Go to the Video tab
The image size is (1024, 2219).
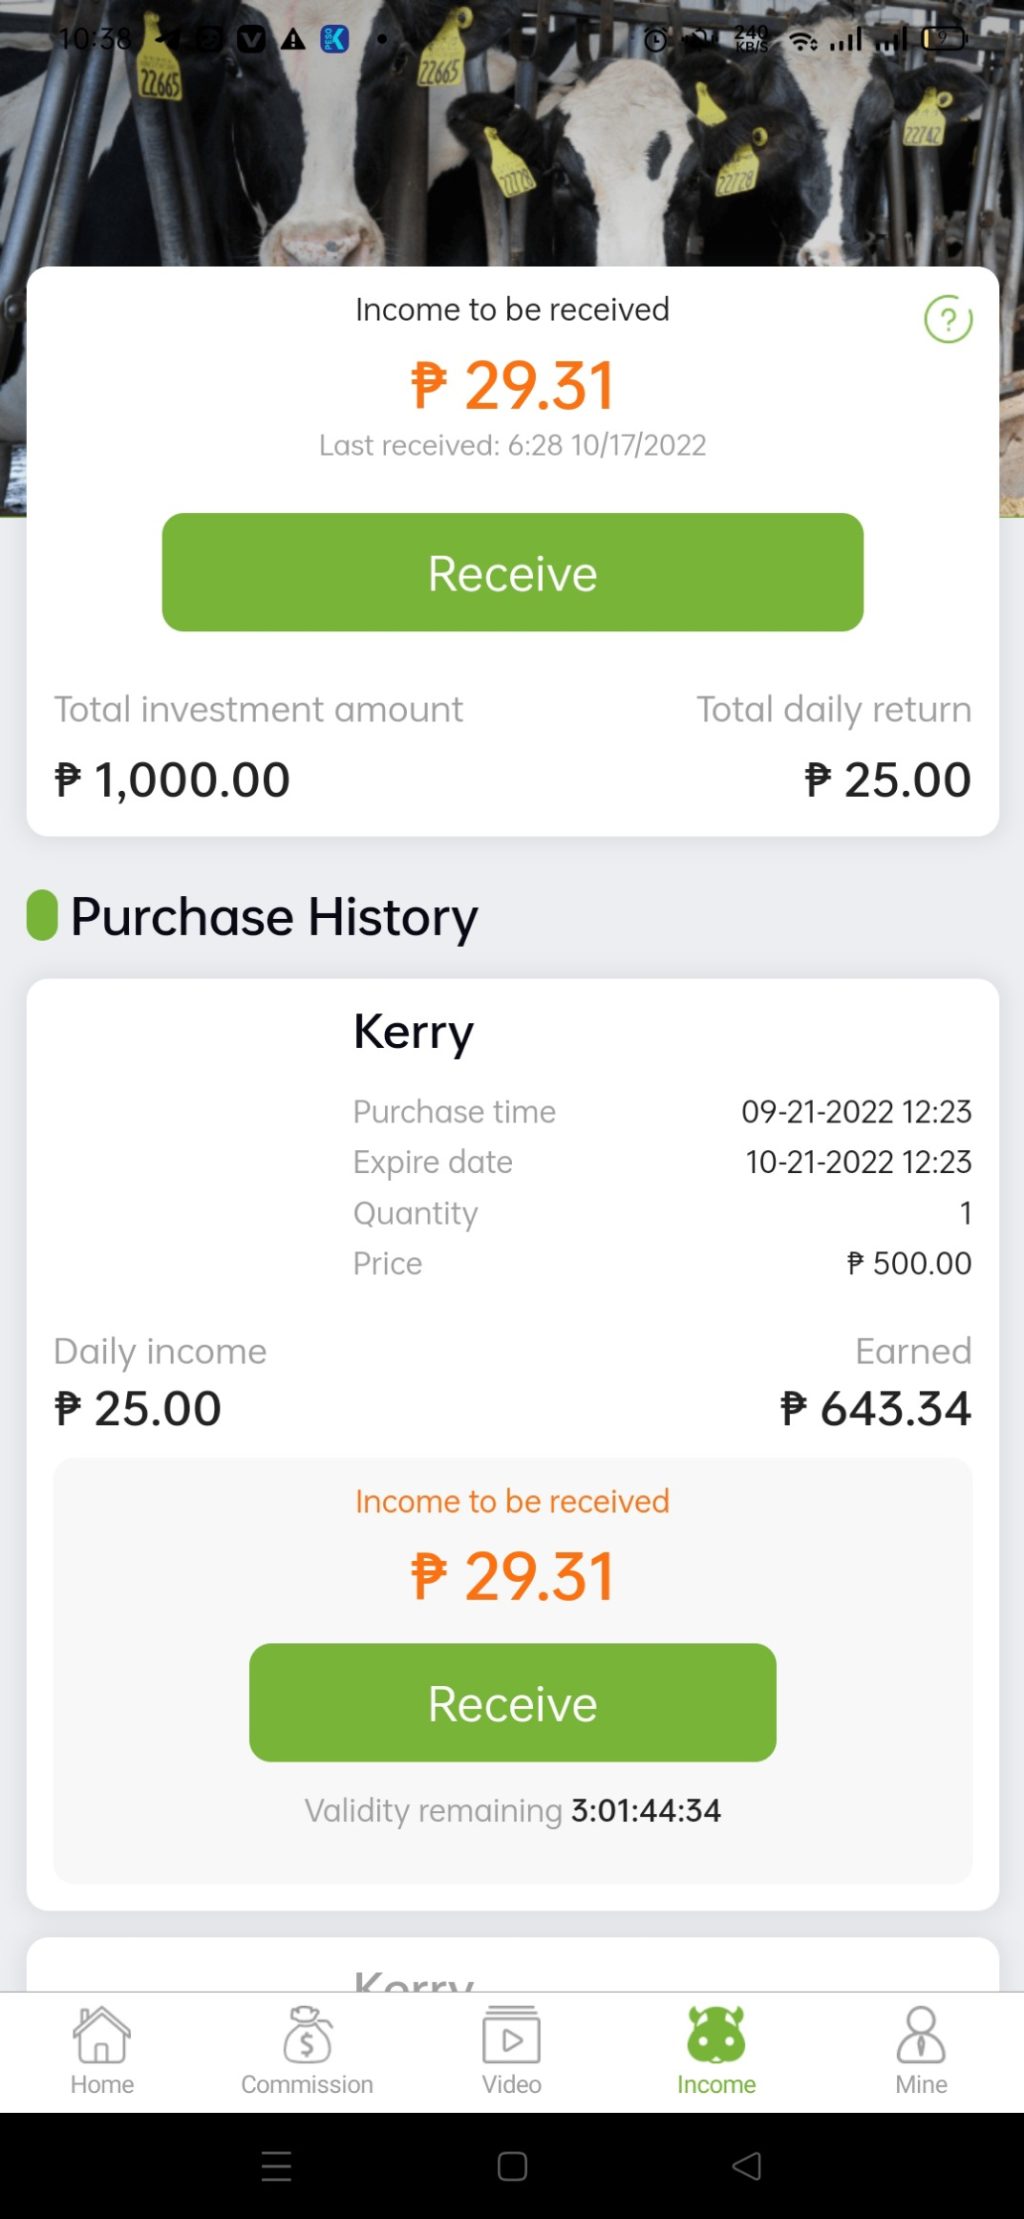point(511,2050)
